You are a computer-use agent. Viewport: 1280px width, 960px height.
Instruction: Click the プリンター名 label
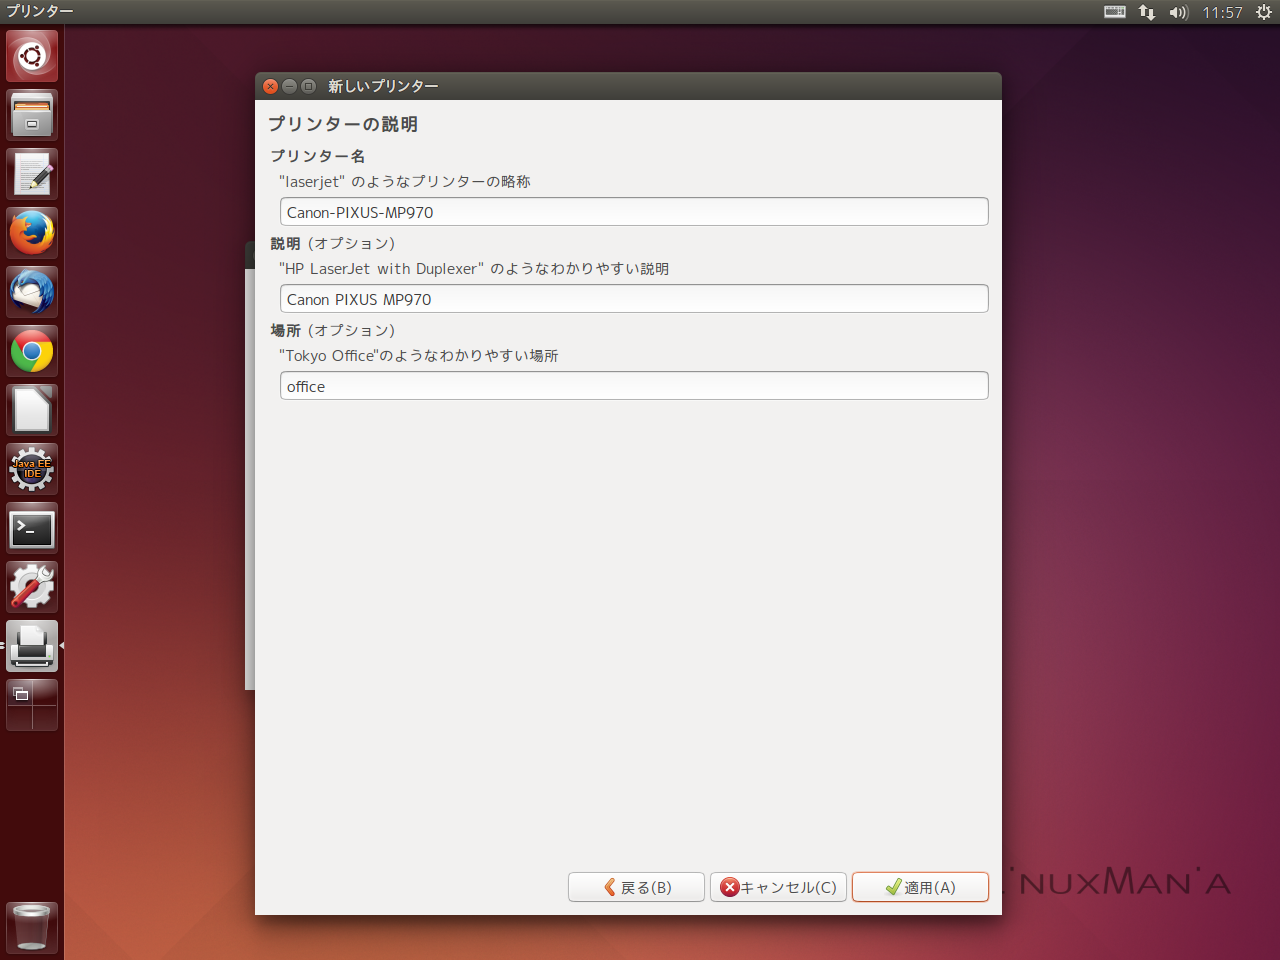point(318,156)
